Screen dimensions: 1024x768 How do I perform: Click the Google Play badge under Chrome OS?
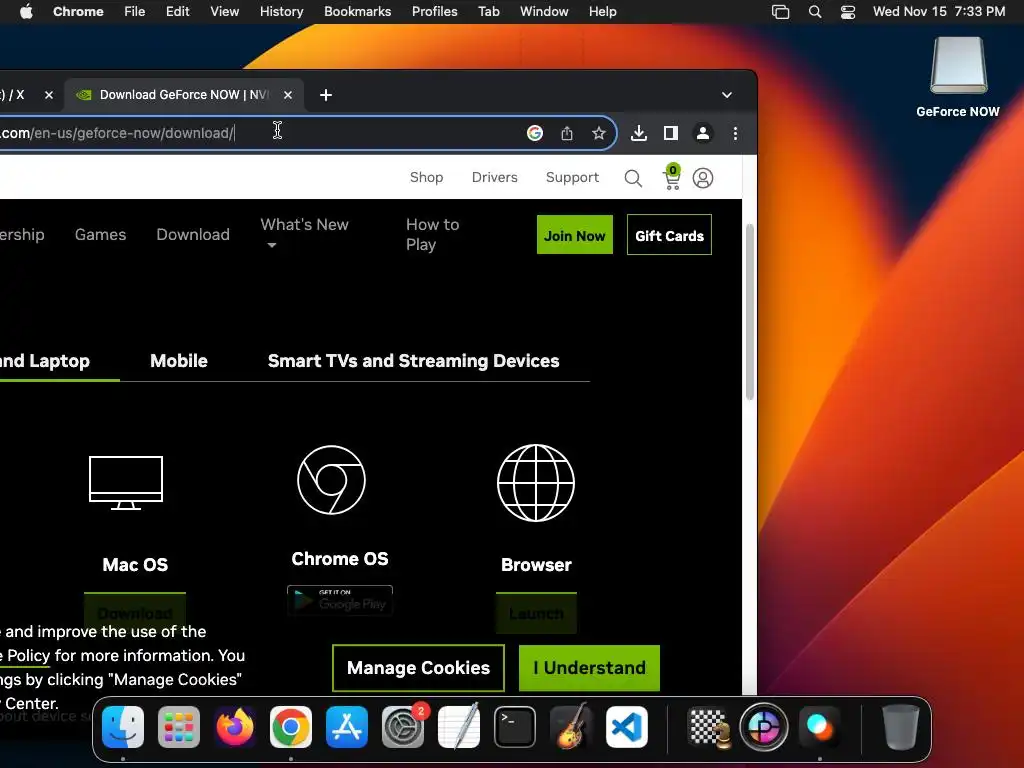click(x=340, y=600)
